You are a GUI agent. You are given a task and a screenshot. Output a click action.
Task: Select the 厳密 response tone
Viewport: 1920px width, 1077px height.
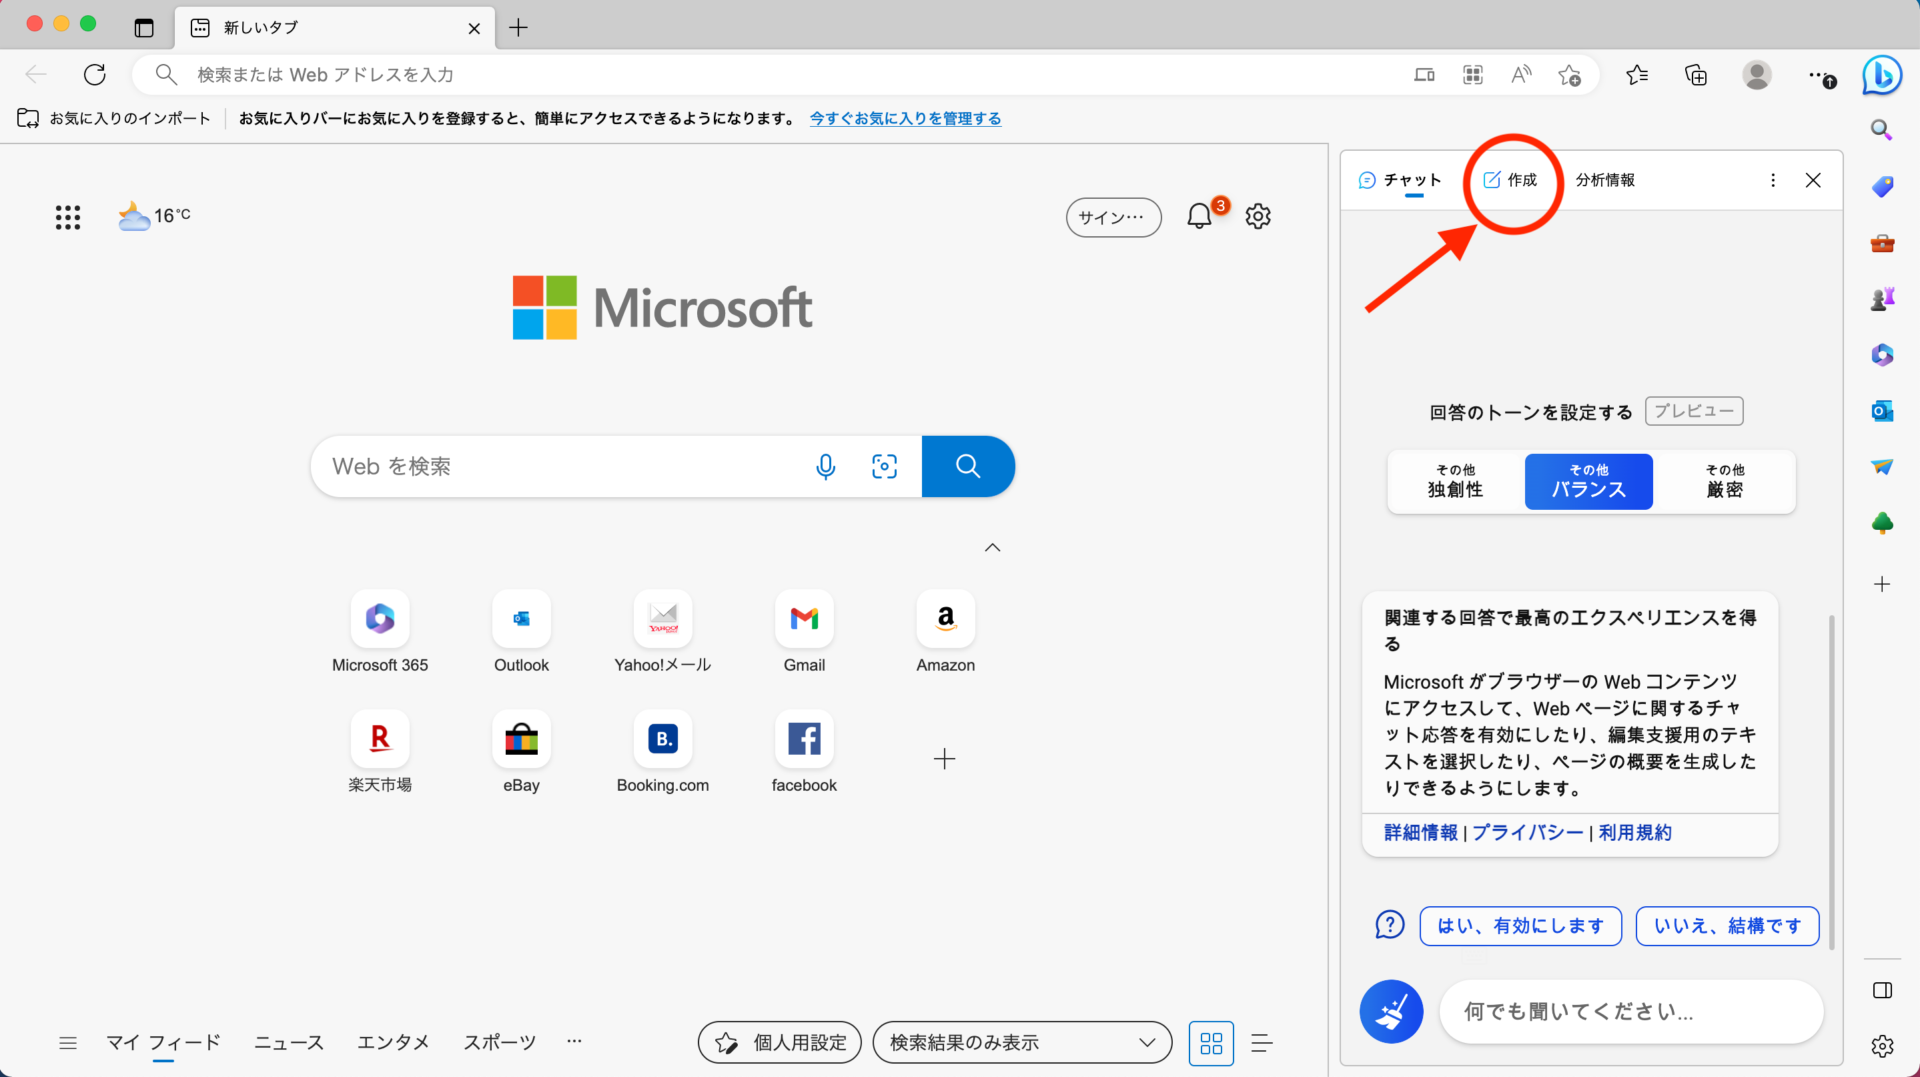(1724, 481)
